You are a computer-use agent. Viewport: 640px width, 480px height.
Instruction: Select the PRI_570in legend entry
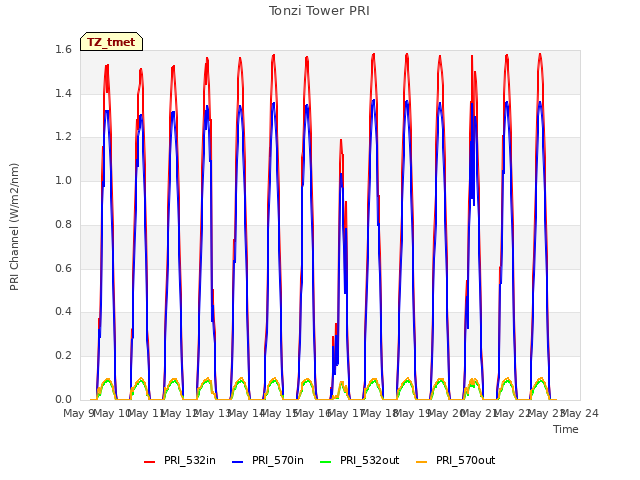[268, 460]
